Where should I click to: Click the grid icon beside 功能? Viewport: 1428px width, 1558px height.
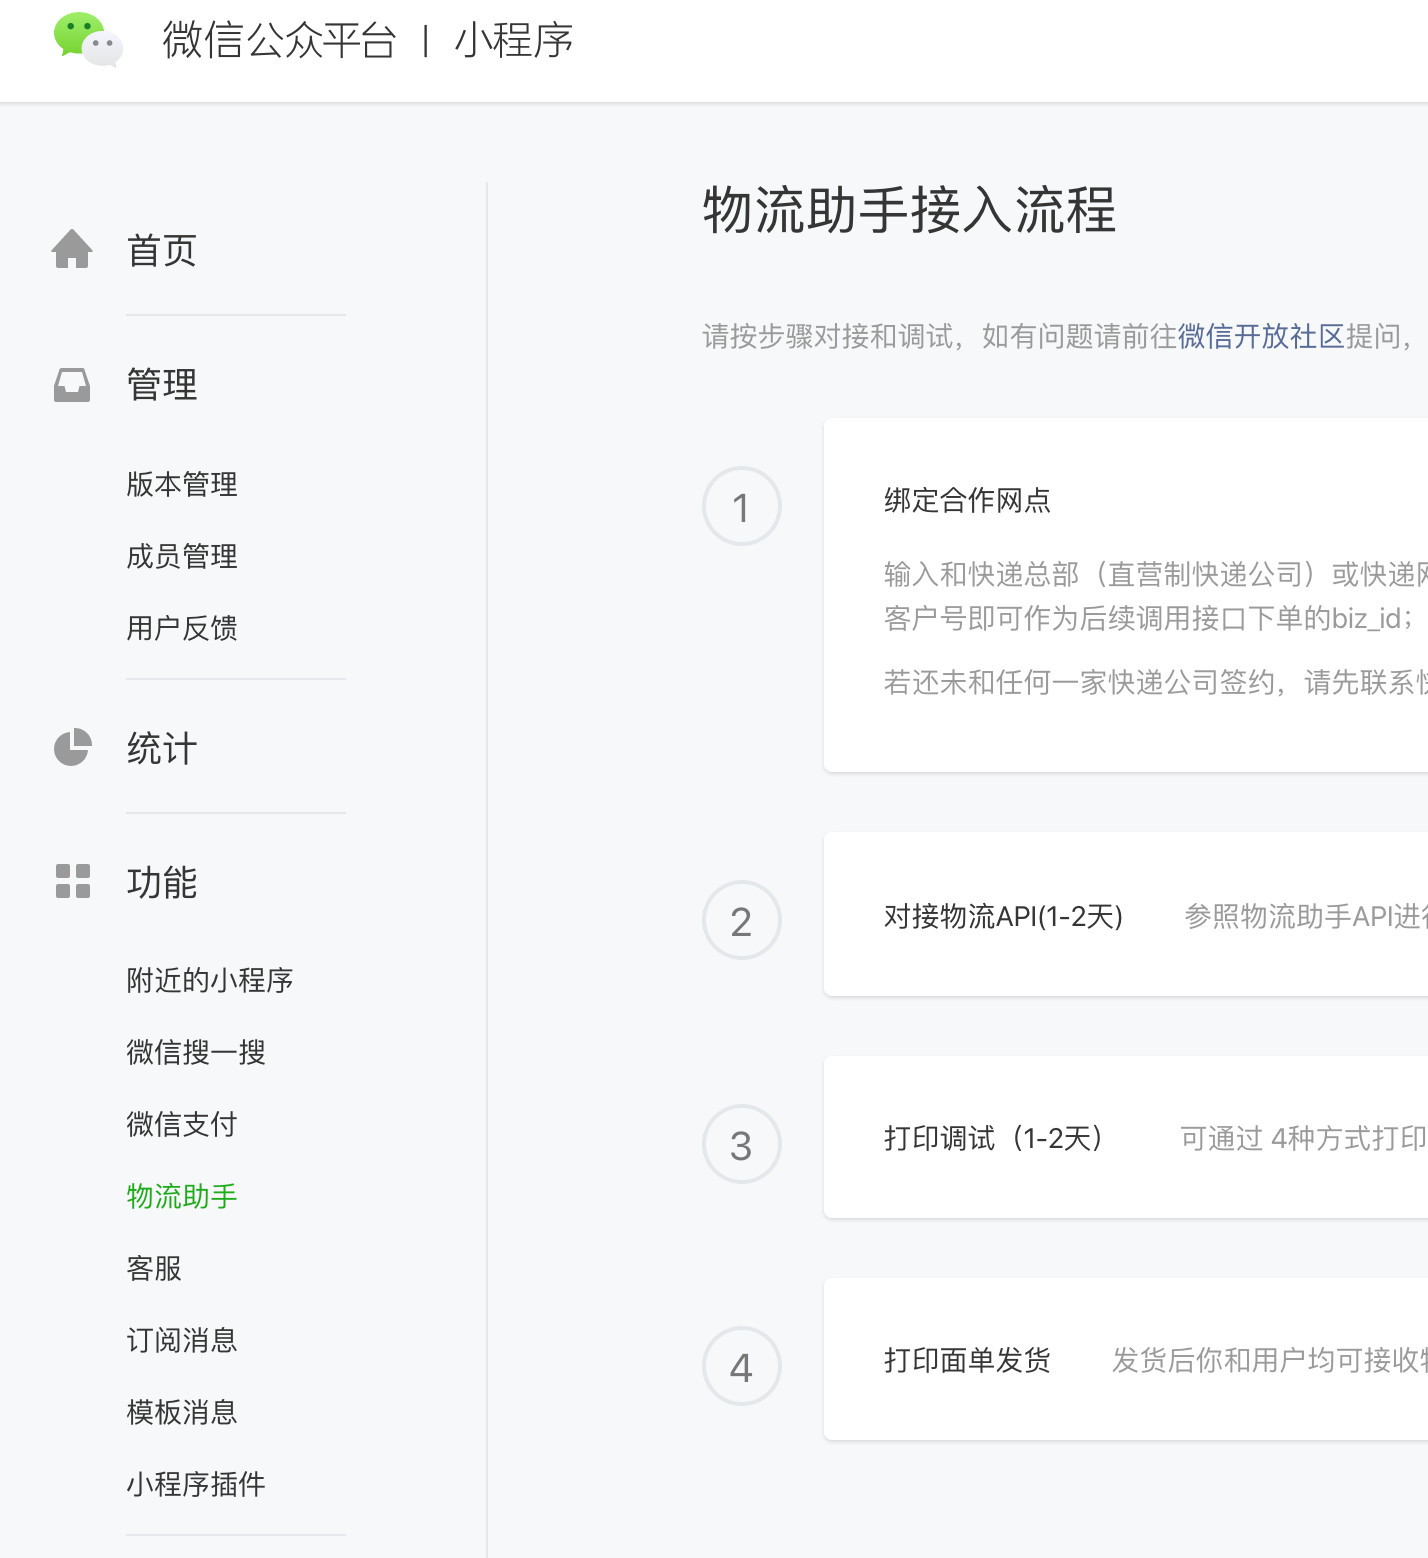click(72, 881)
